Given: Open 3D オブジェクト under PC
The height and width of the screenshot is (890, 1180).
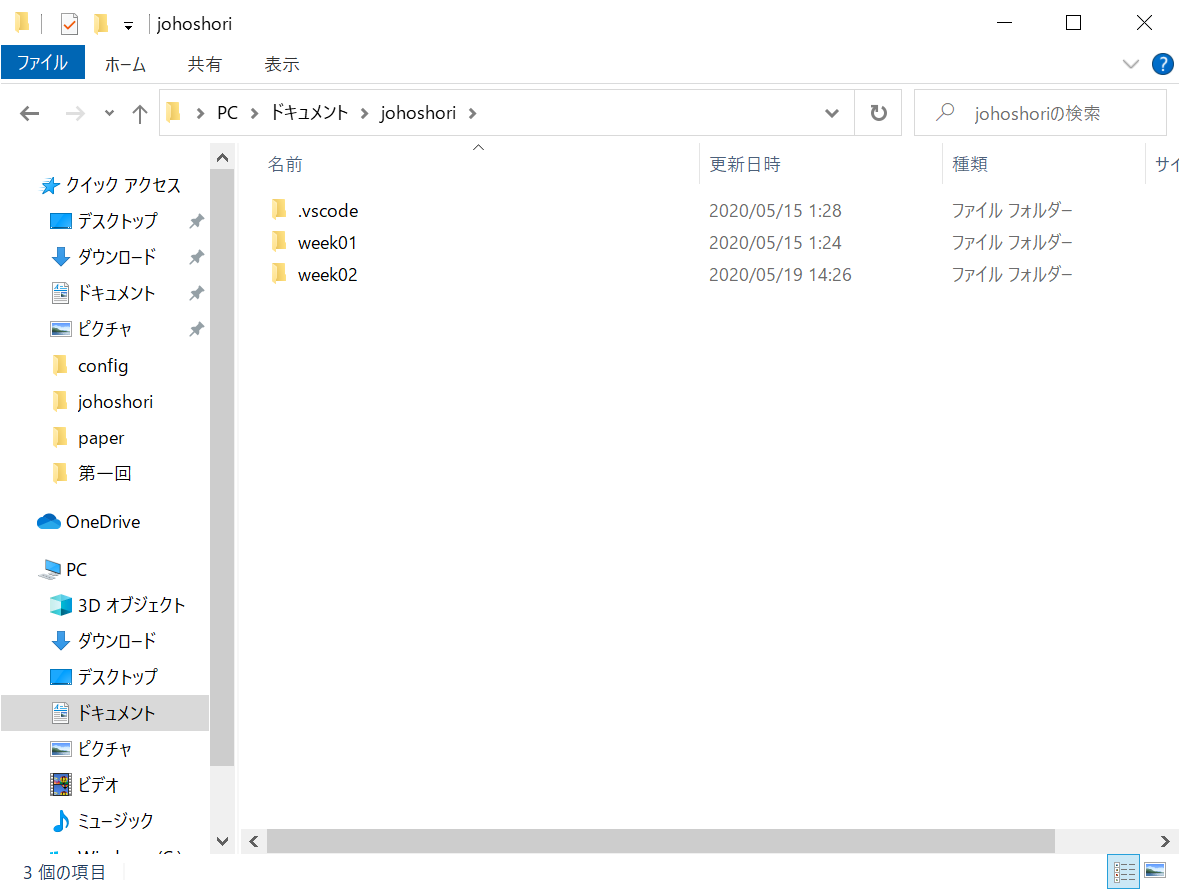Looking at the screenshot, I should 131,606.
